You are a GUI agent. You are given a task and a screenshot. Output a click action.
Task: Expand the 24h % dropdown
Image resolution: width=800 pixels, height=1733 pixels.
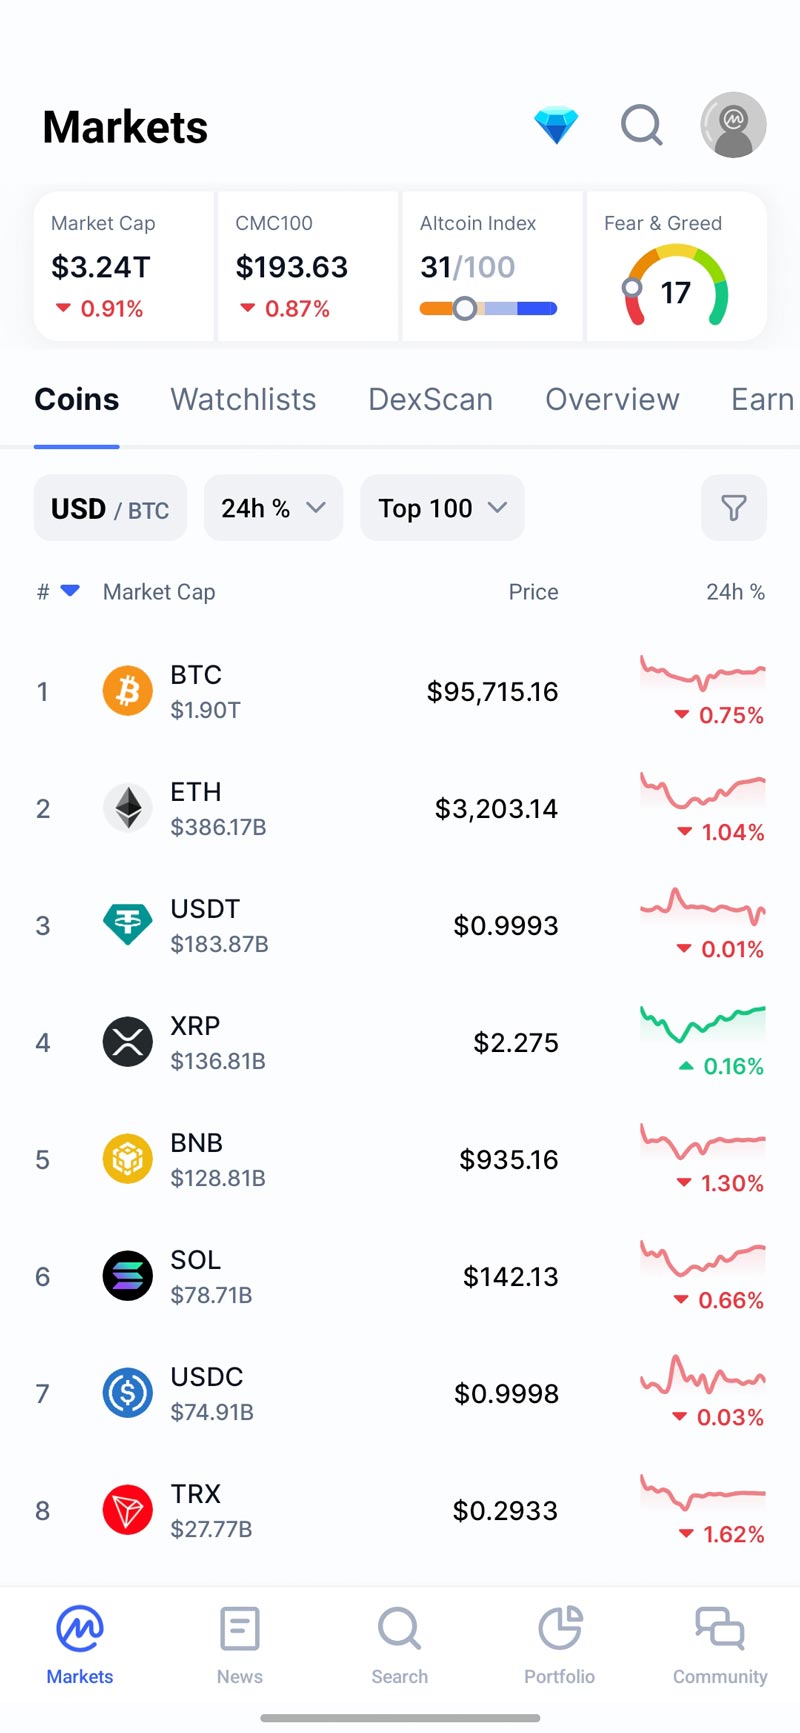point(273,508)
